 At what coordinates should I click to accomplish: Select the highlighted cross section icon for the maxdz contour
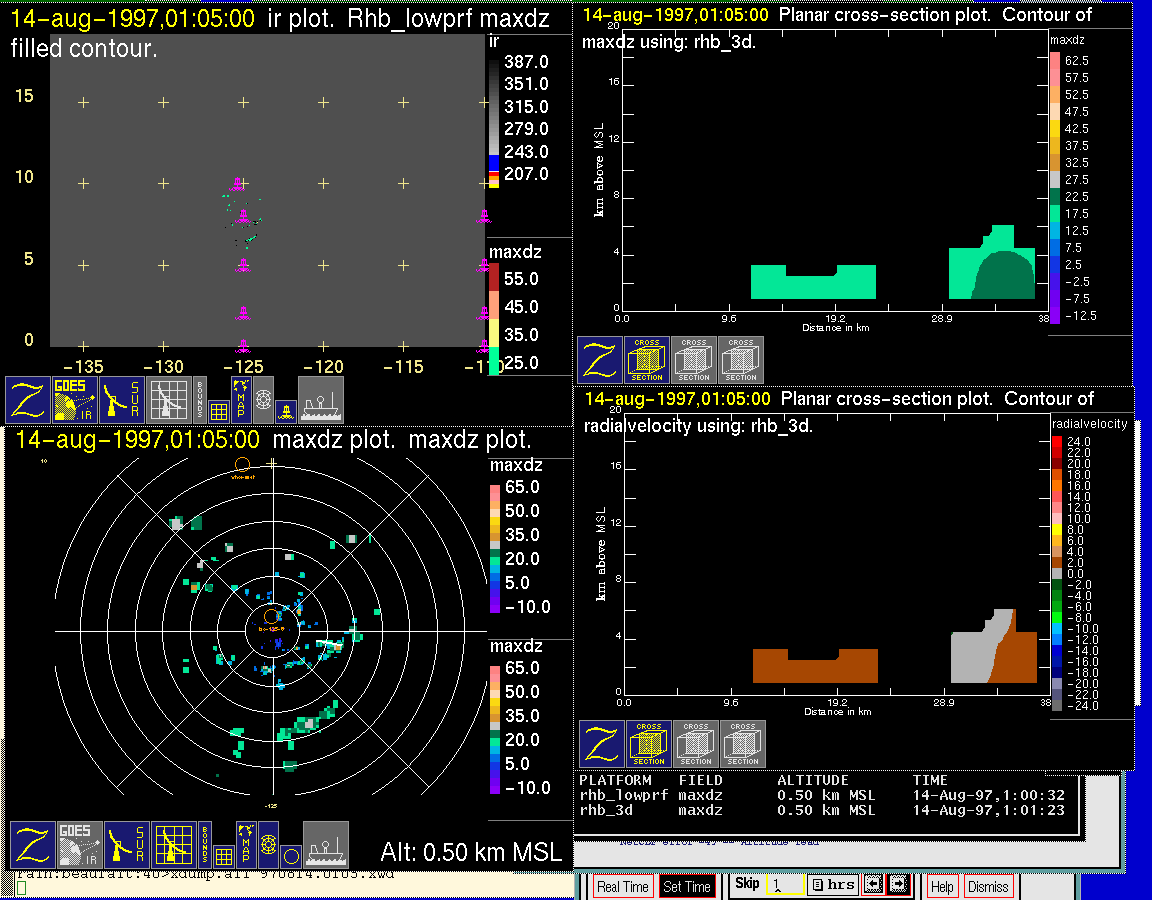[647, 360]
